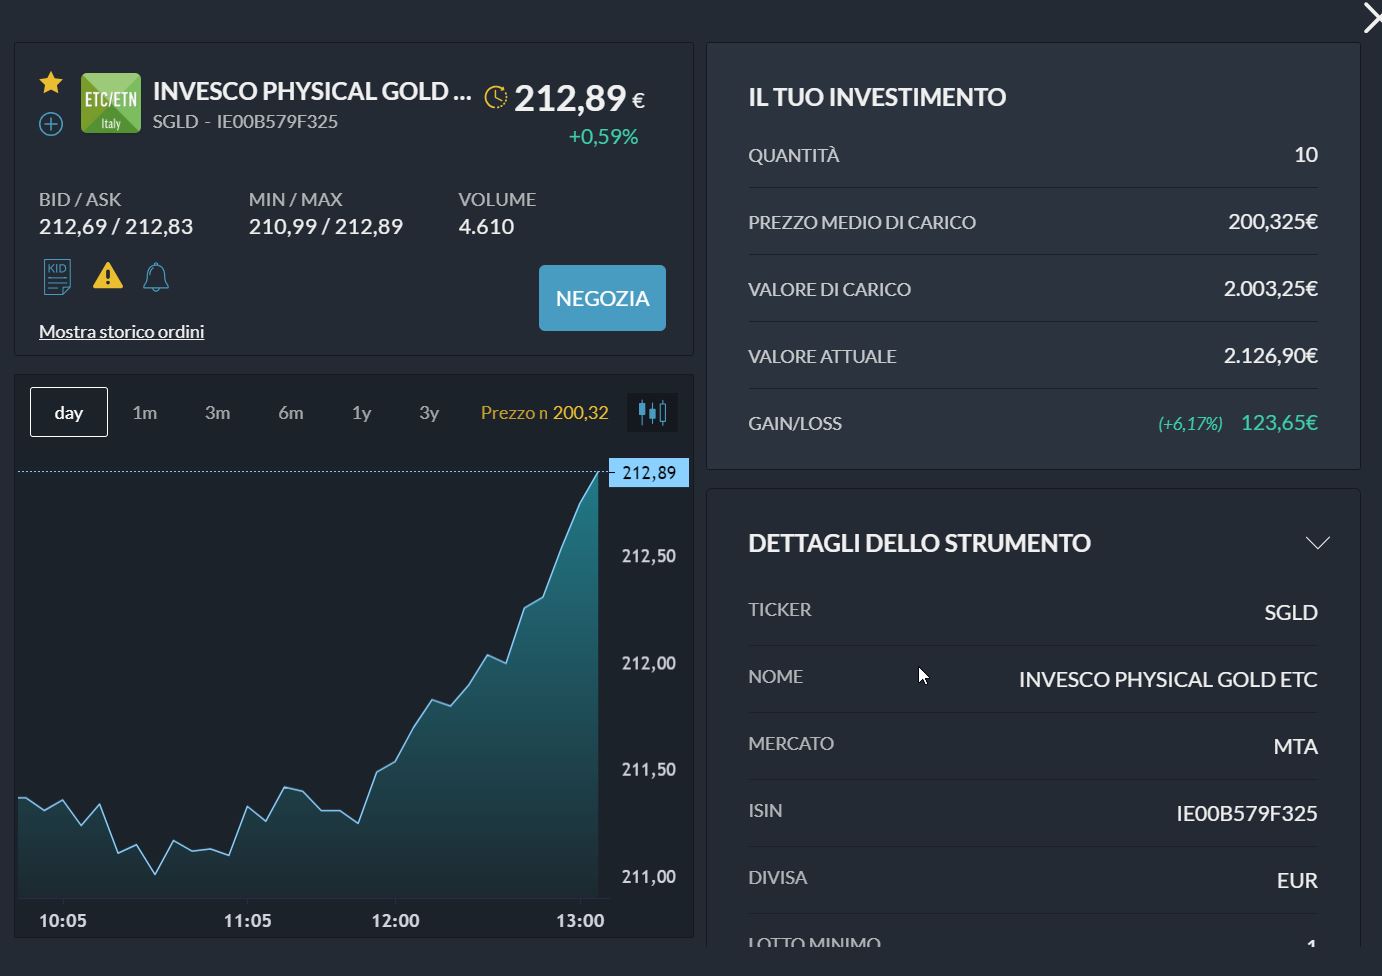
Task: Click SGLD - IE00B579F325 subtitle
Action: (x=245, y=121)
